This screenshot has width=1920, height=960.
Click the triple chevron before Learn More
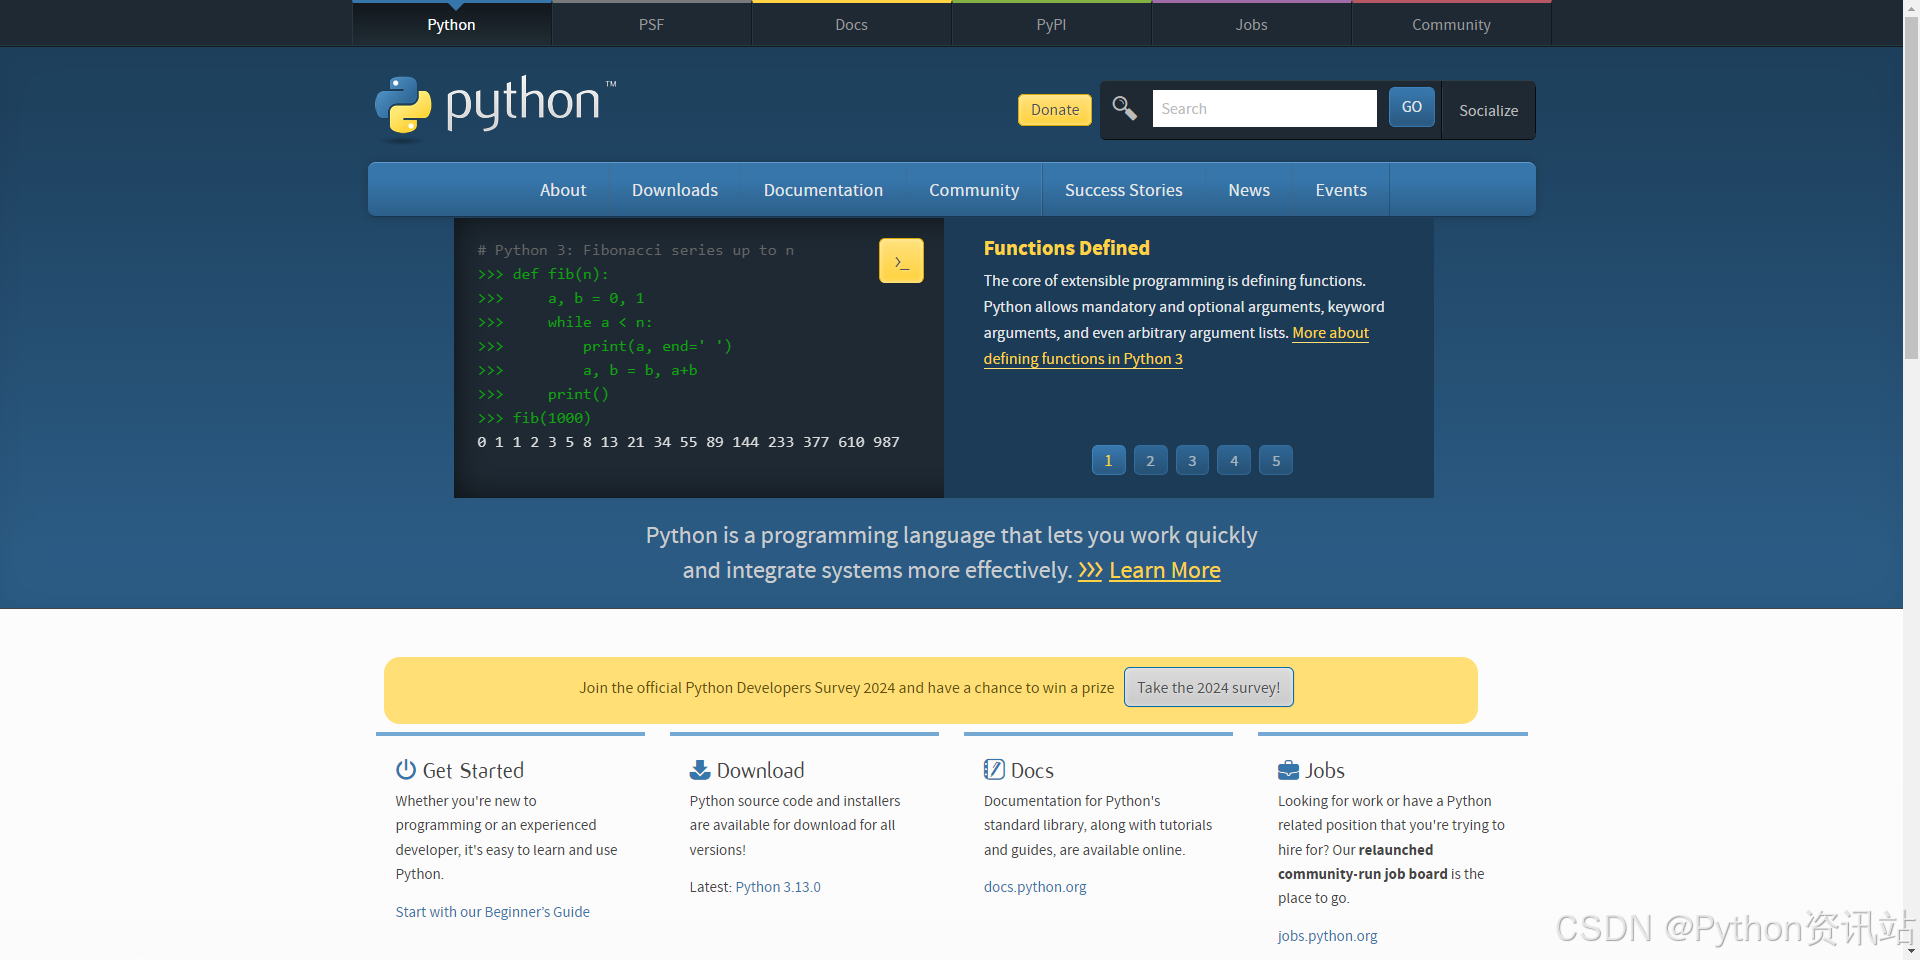(x=1090, y=571)
